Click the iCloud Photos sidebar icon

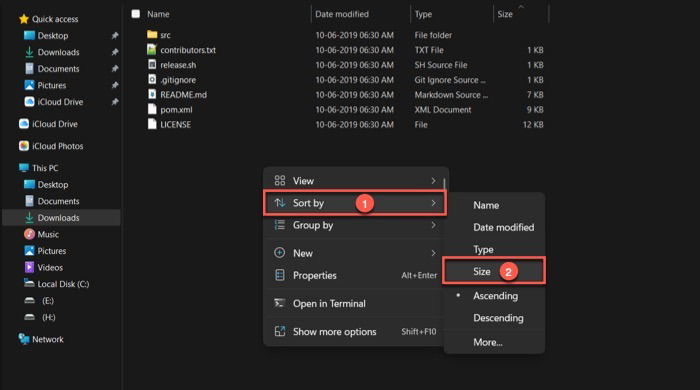[x=24, y=146]
